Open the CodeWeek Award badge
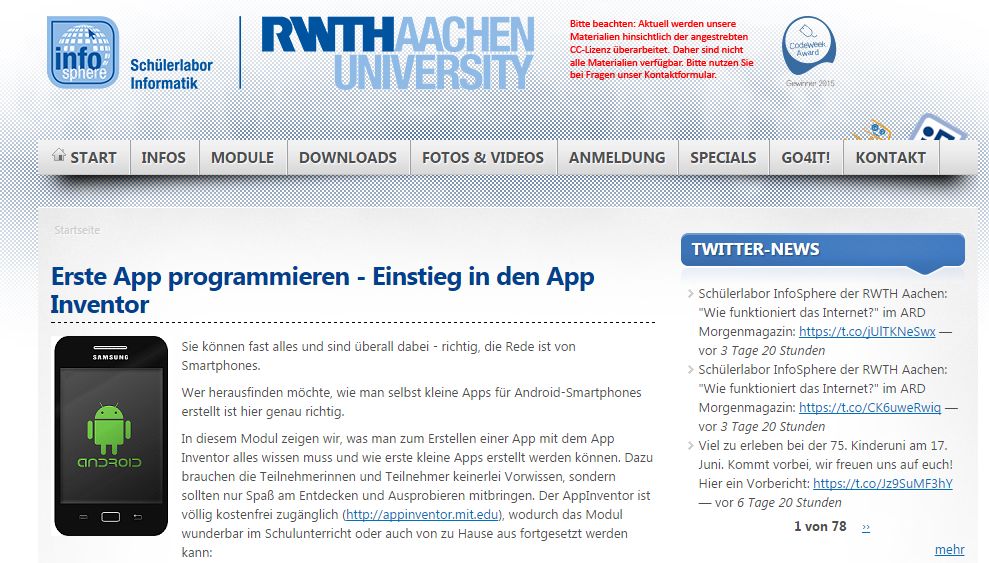This screenshot has width=989, height=563. (809, 52)
